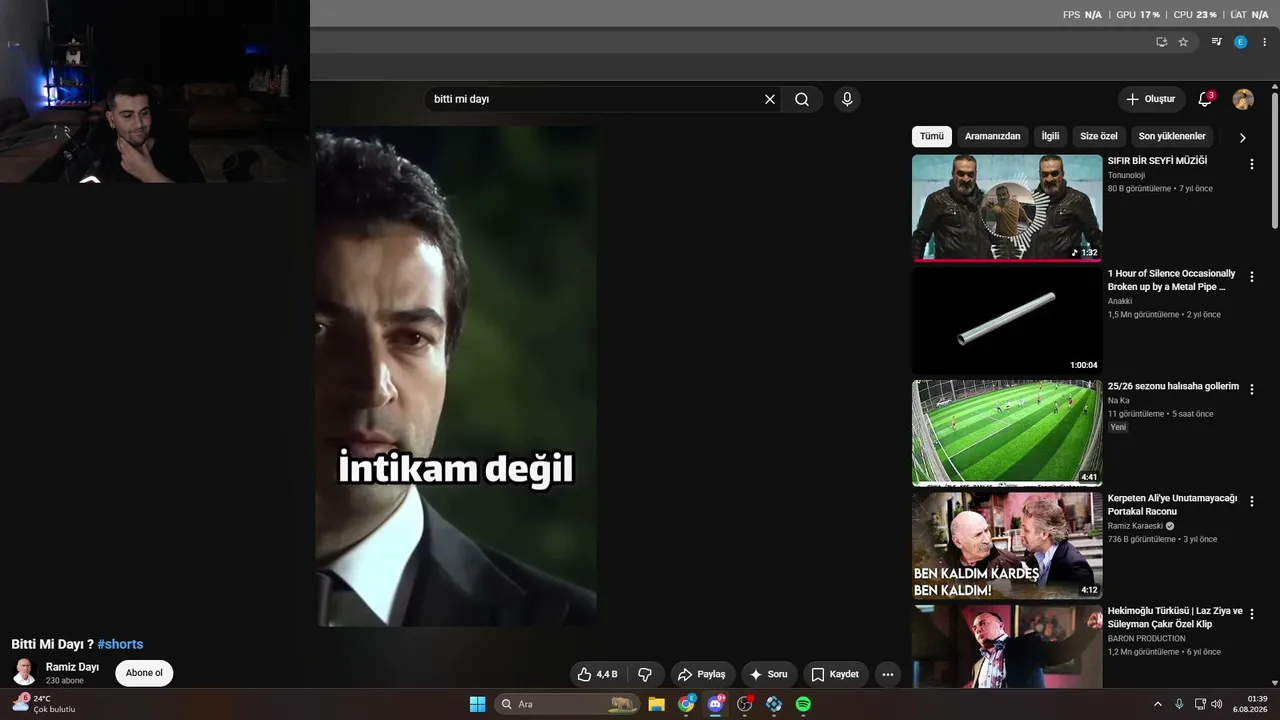Open options menu for Metal Pipe video

(1252, 277)
